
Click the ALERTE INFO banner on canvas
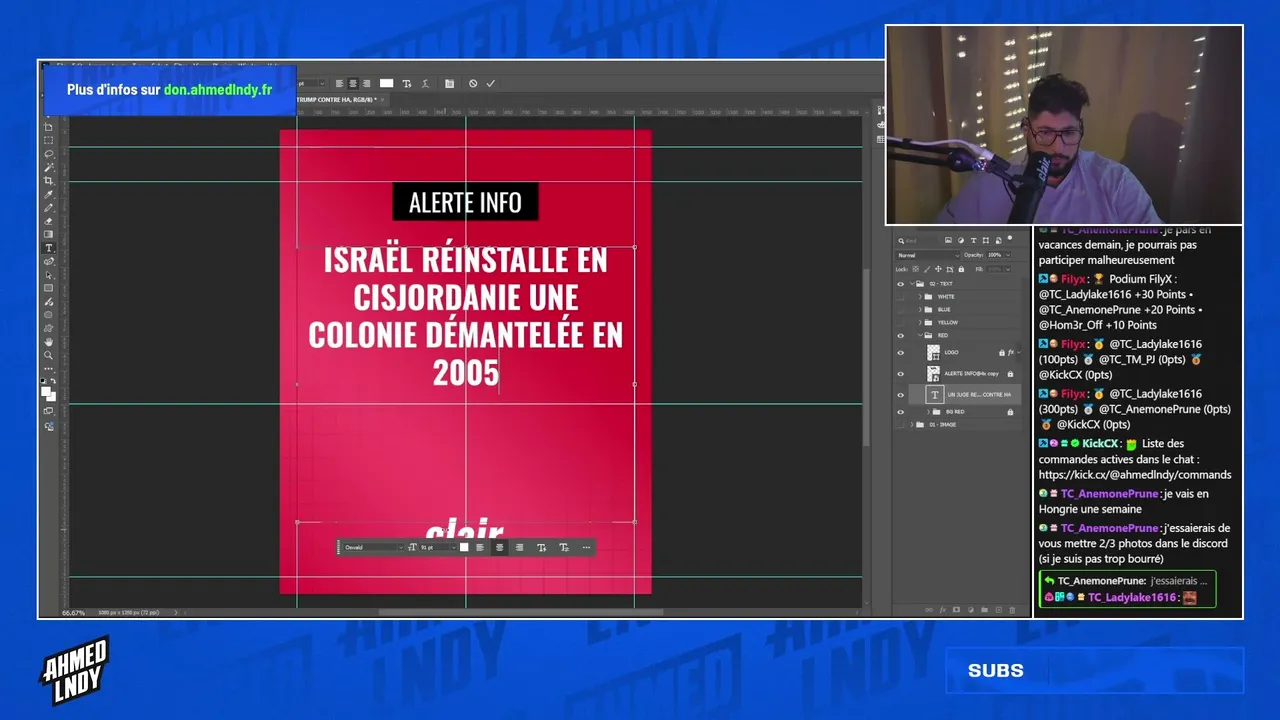coord(465,202)
